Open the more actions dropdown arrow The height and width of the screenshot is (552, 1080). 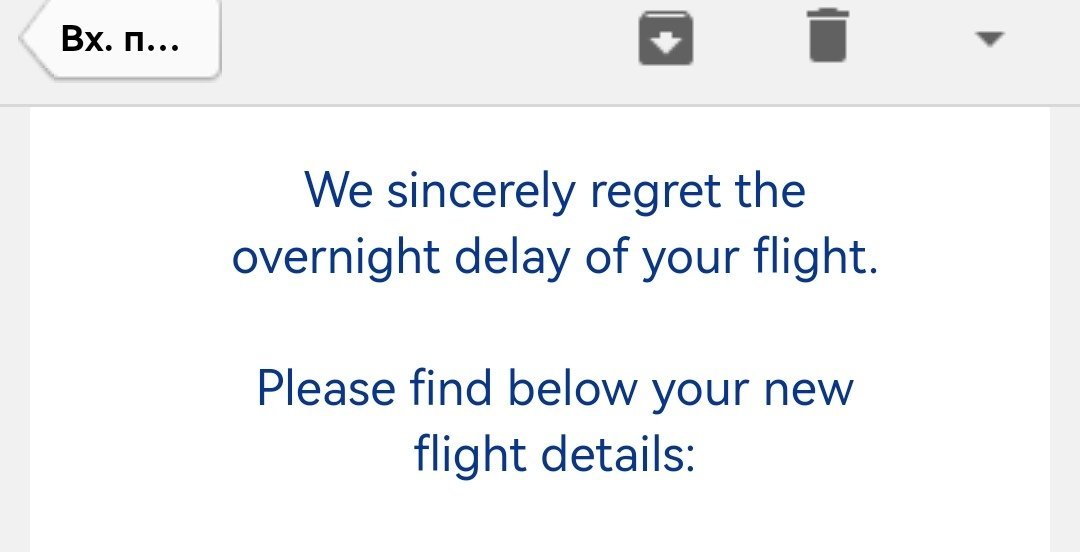click(988, 39)
